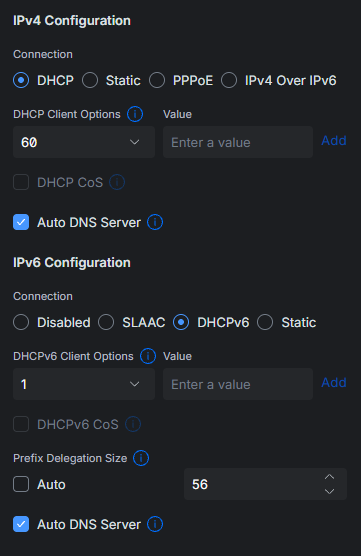Click the IPv4 Configuration heading
Viewport: 361px width, 556px height.
click(x=72, y=21)
